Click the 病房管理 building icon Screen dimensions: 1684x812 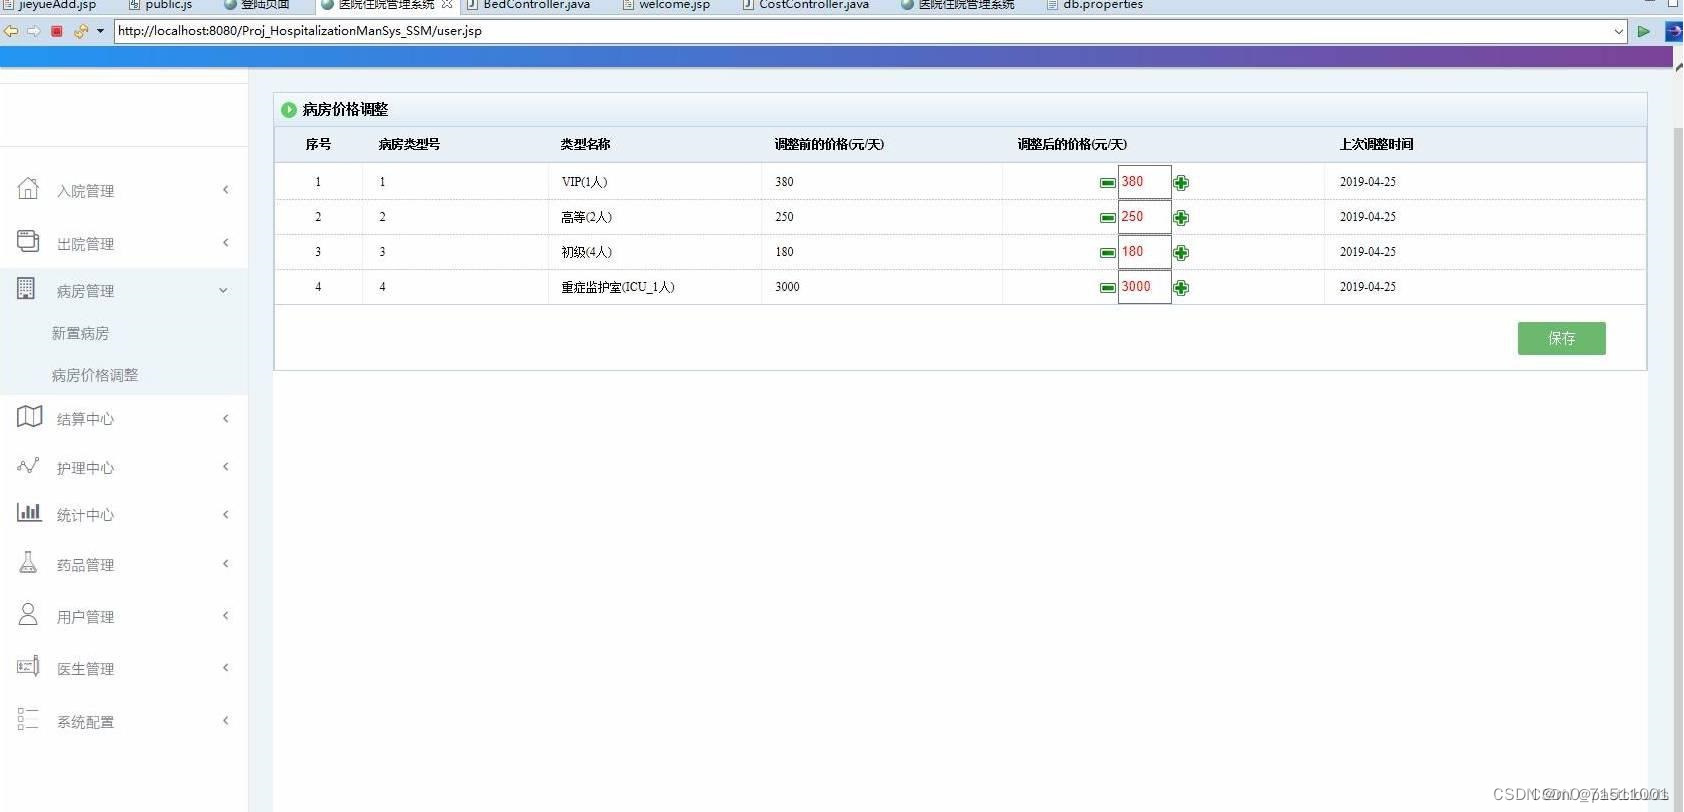[x=26, y=289]
